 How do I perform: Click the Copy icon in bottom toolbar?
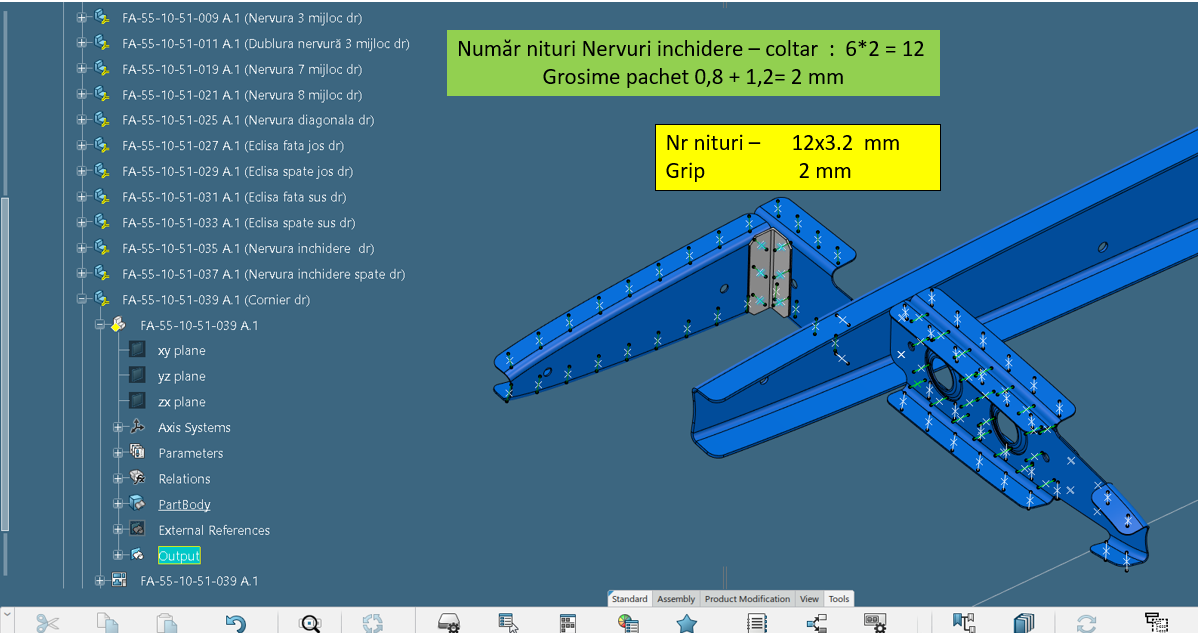107,623
